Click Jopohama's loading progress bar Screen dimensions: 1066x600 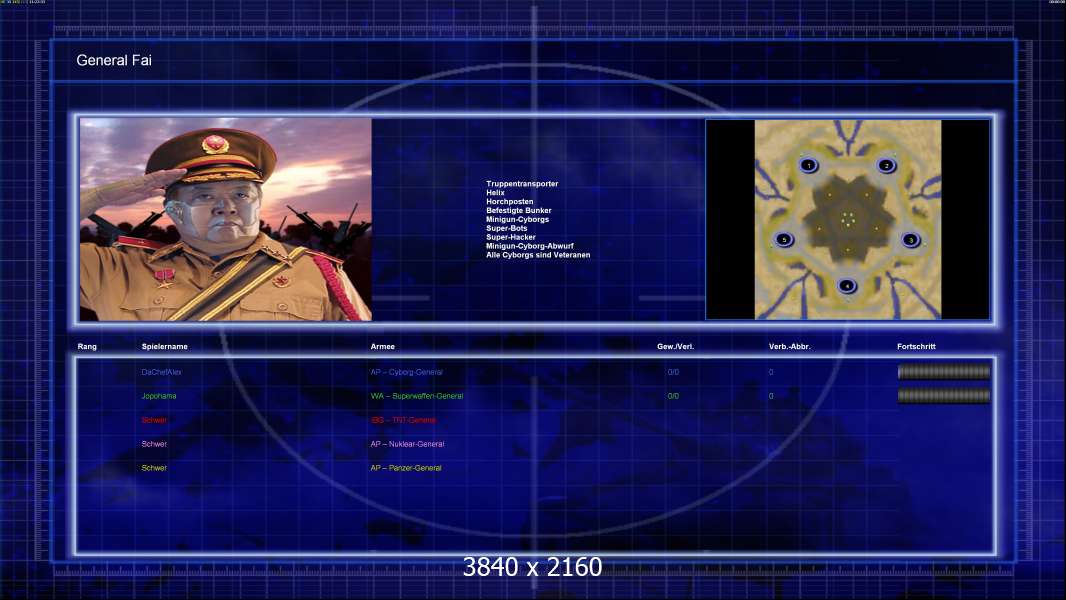pos(944,395)
